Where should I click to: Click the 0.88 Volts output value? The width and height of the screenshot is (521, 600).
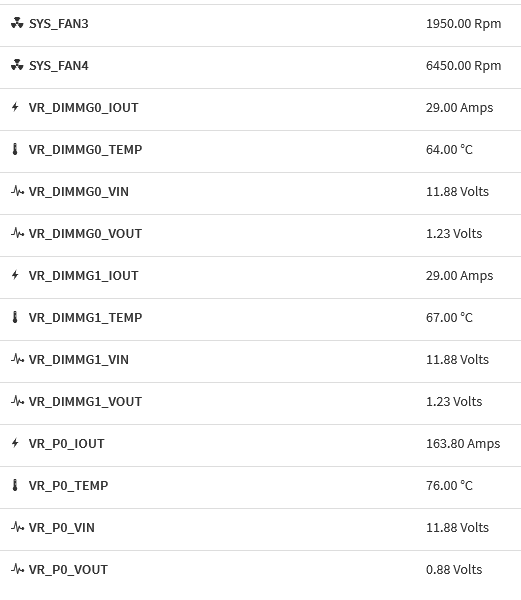pyautogui.click(x=454, y=569)
